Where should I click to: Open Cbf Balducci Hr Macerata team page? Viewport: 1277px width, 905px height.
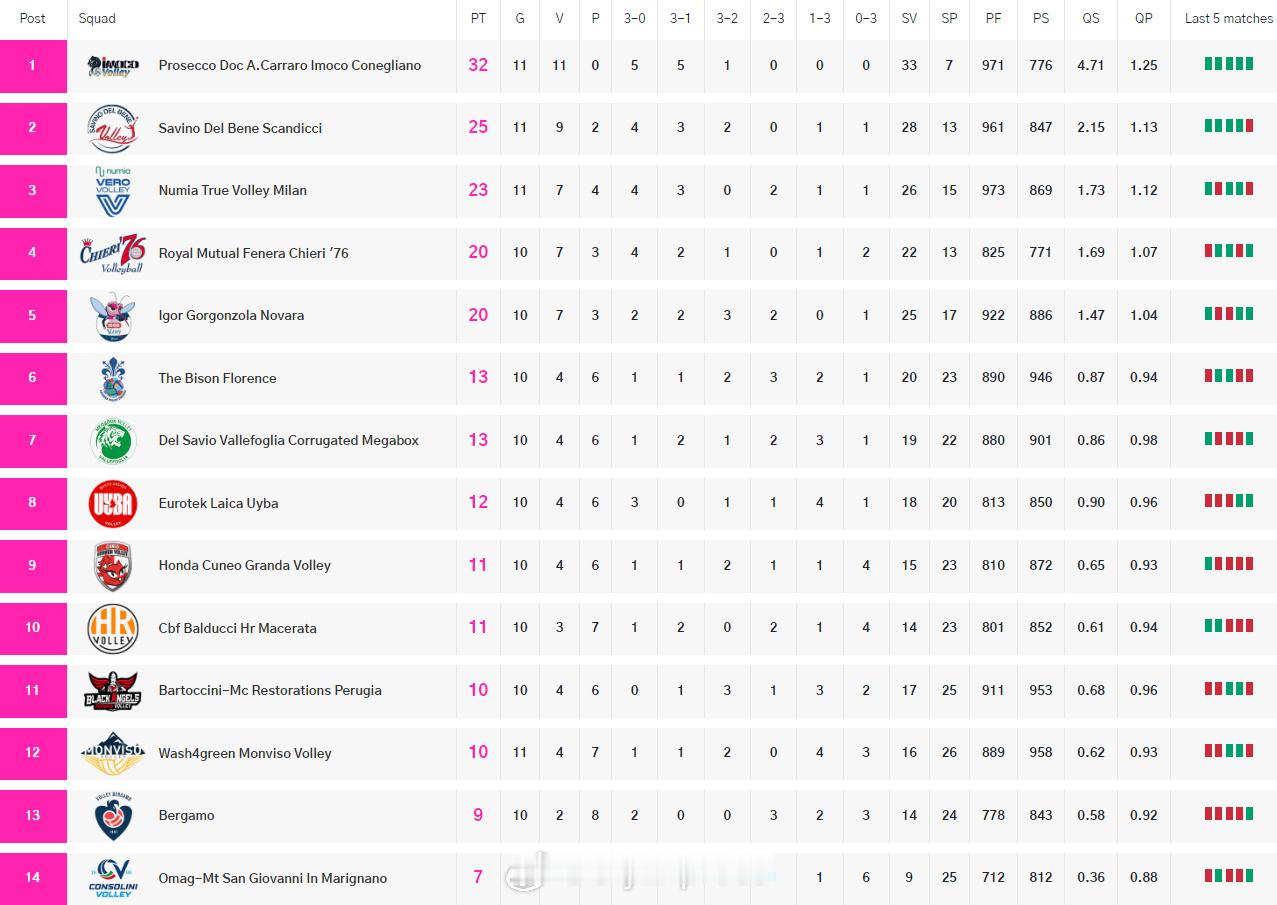coord(237,628)
